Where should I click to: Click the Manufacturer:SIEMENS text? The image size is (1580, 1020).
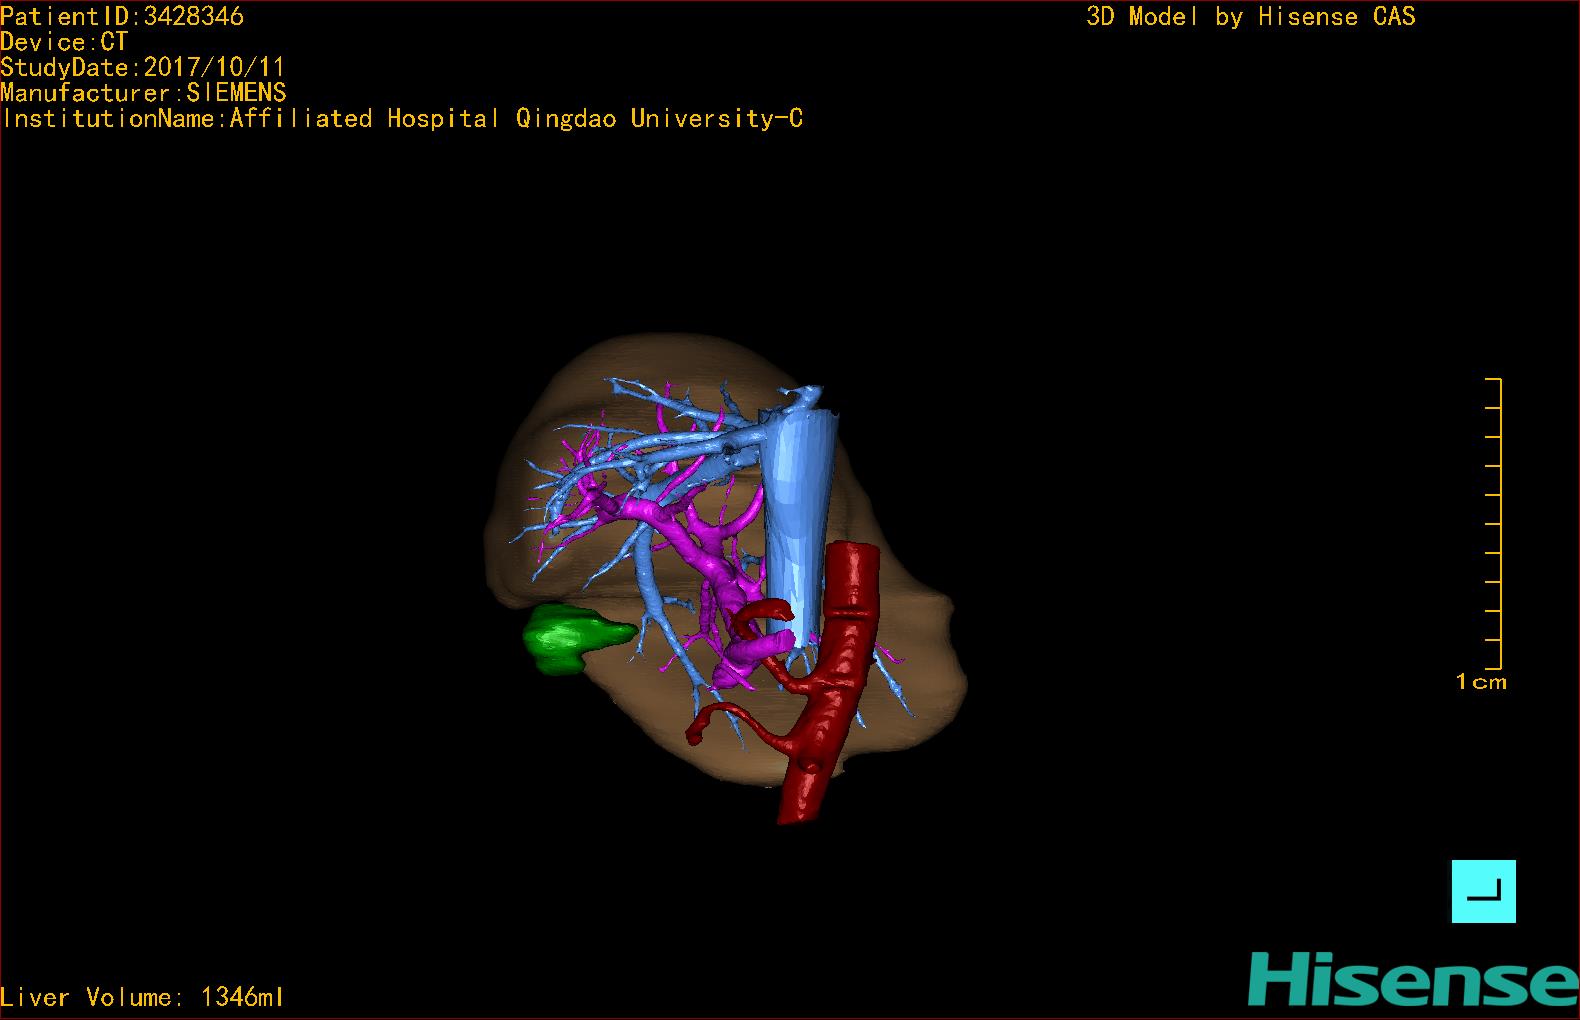(x=144, y=93)
